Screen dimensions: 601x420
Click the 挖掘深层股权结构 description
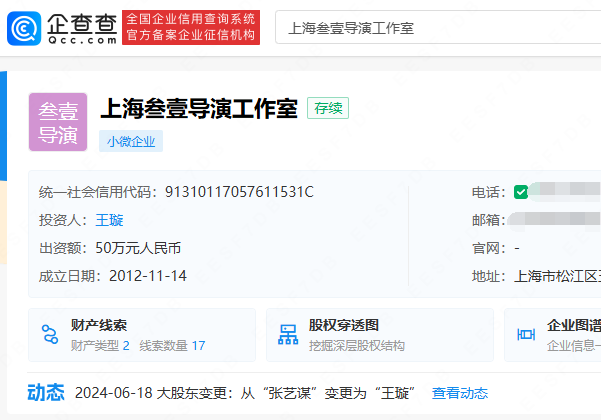pos(357,346)
